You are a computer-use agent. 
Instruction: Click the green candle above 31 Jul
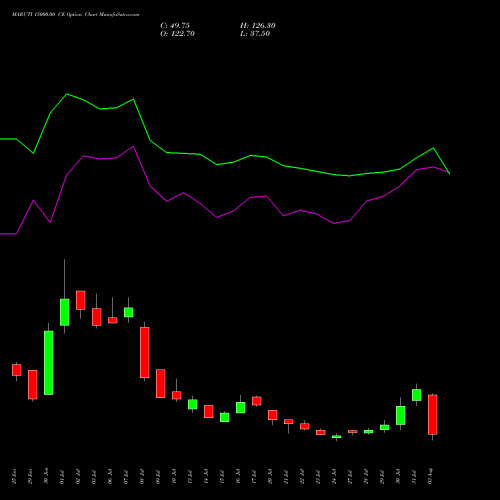(x=417, y=395)
